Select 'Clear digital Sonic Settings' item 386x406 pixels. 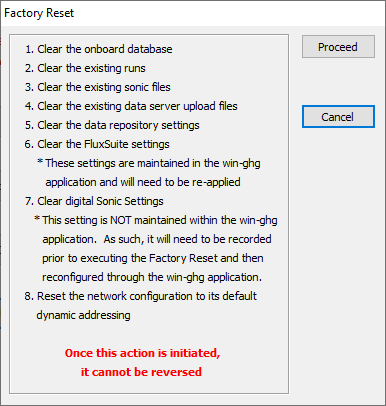[x=94, y=201]
